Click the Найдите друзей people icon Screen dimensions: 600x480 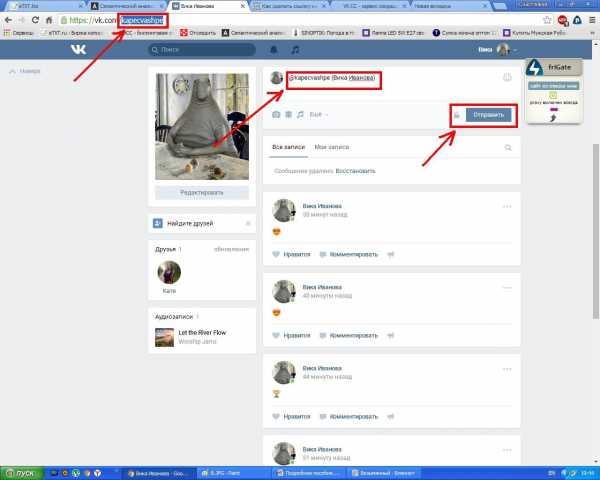158,223
